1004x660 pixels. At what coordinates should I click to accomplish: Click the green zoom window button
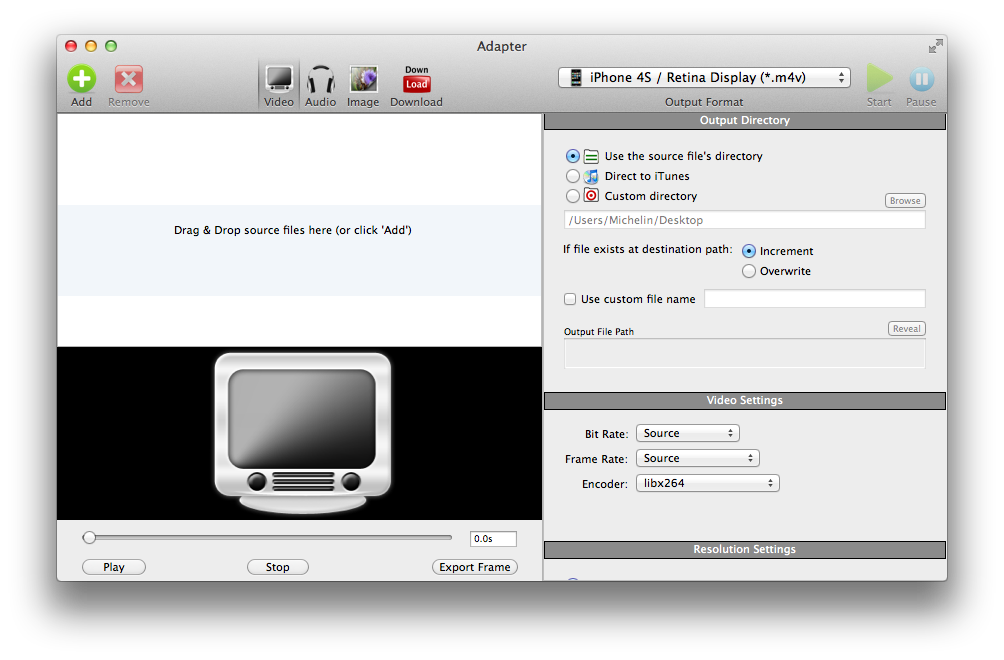point(111,46)
